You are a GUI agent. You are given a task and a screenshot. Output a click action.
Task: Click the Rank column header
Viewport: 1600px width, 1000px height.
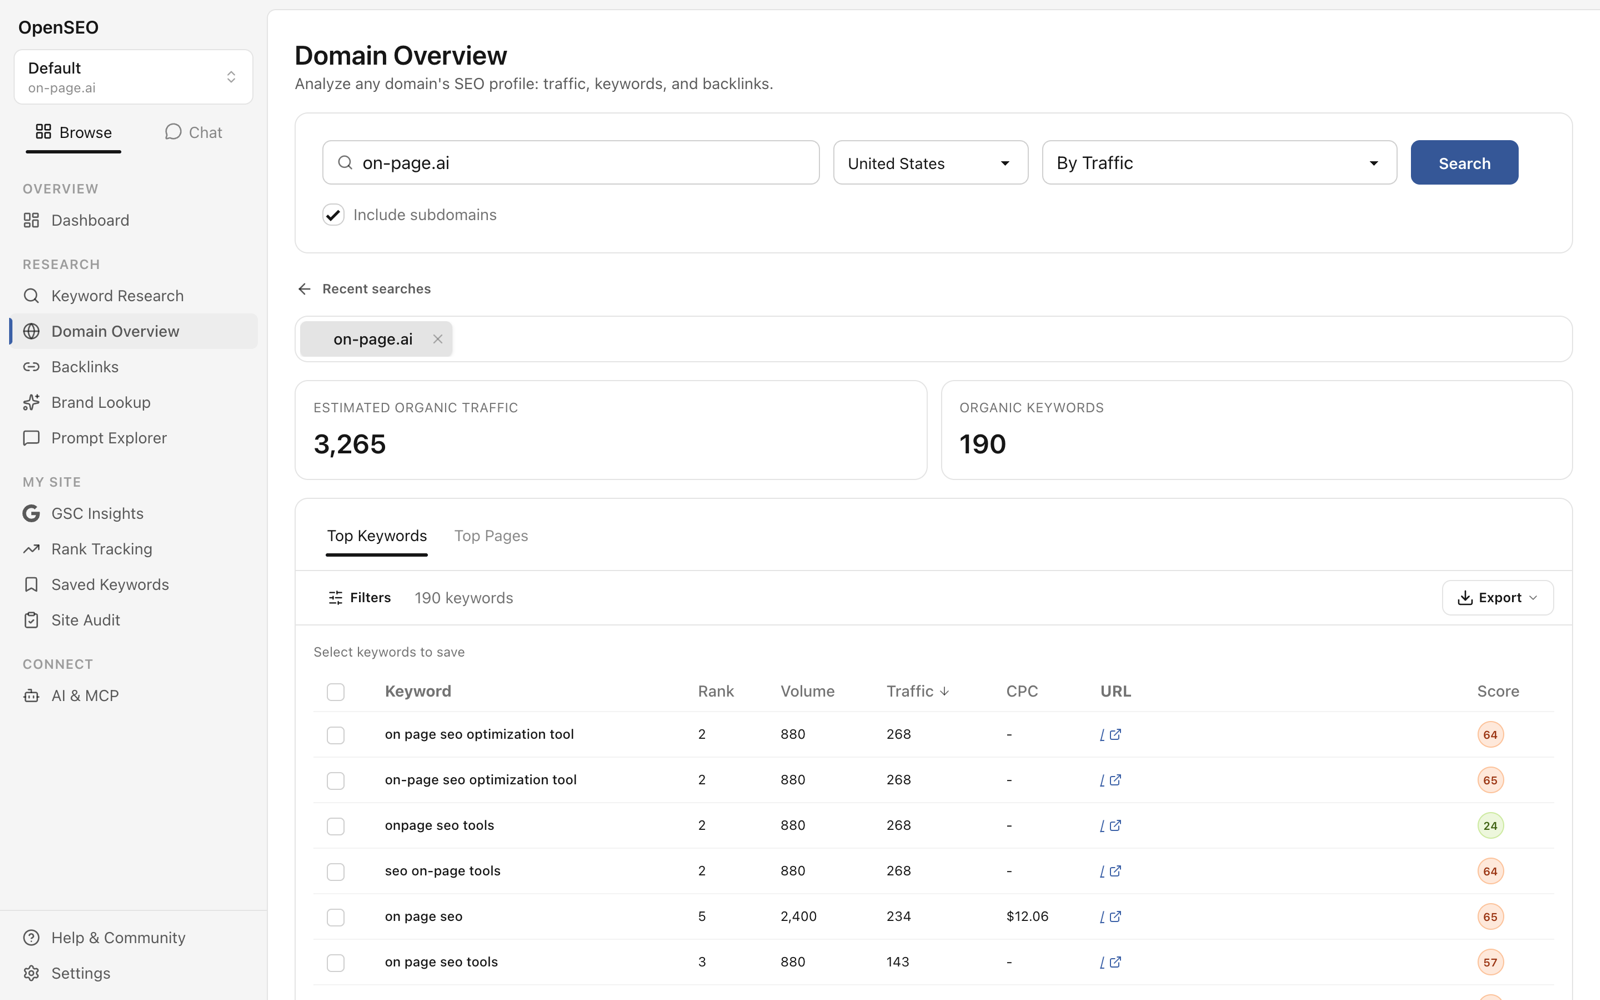click(716, 691)
